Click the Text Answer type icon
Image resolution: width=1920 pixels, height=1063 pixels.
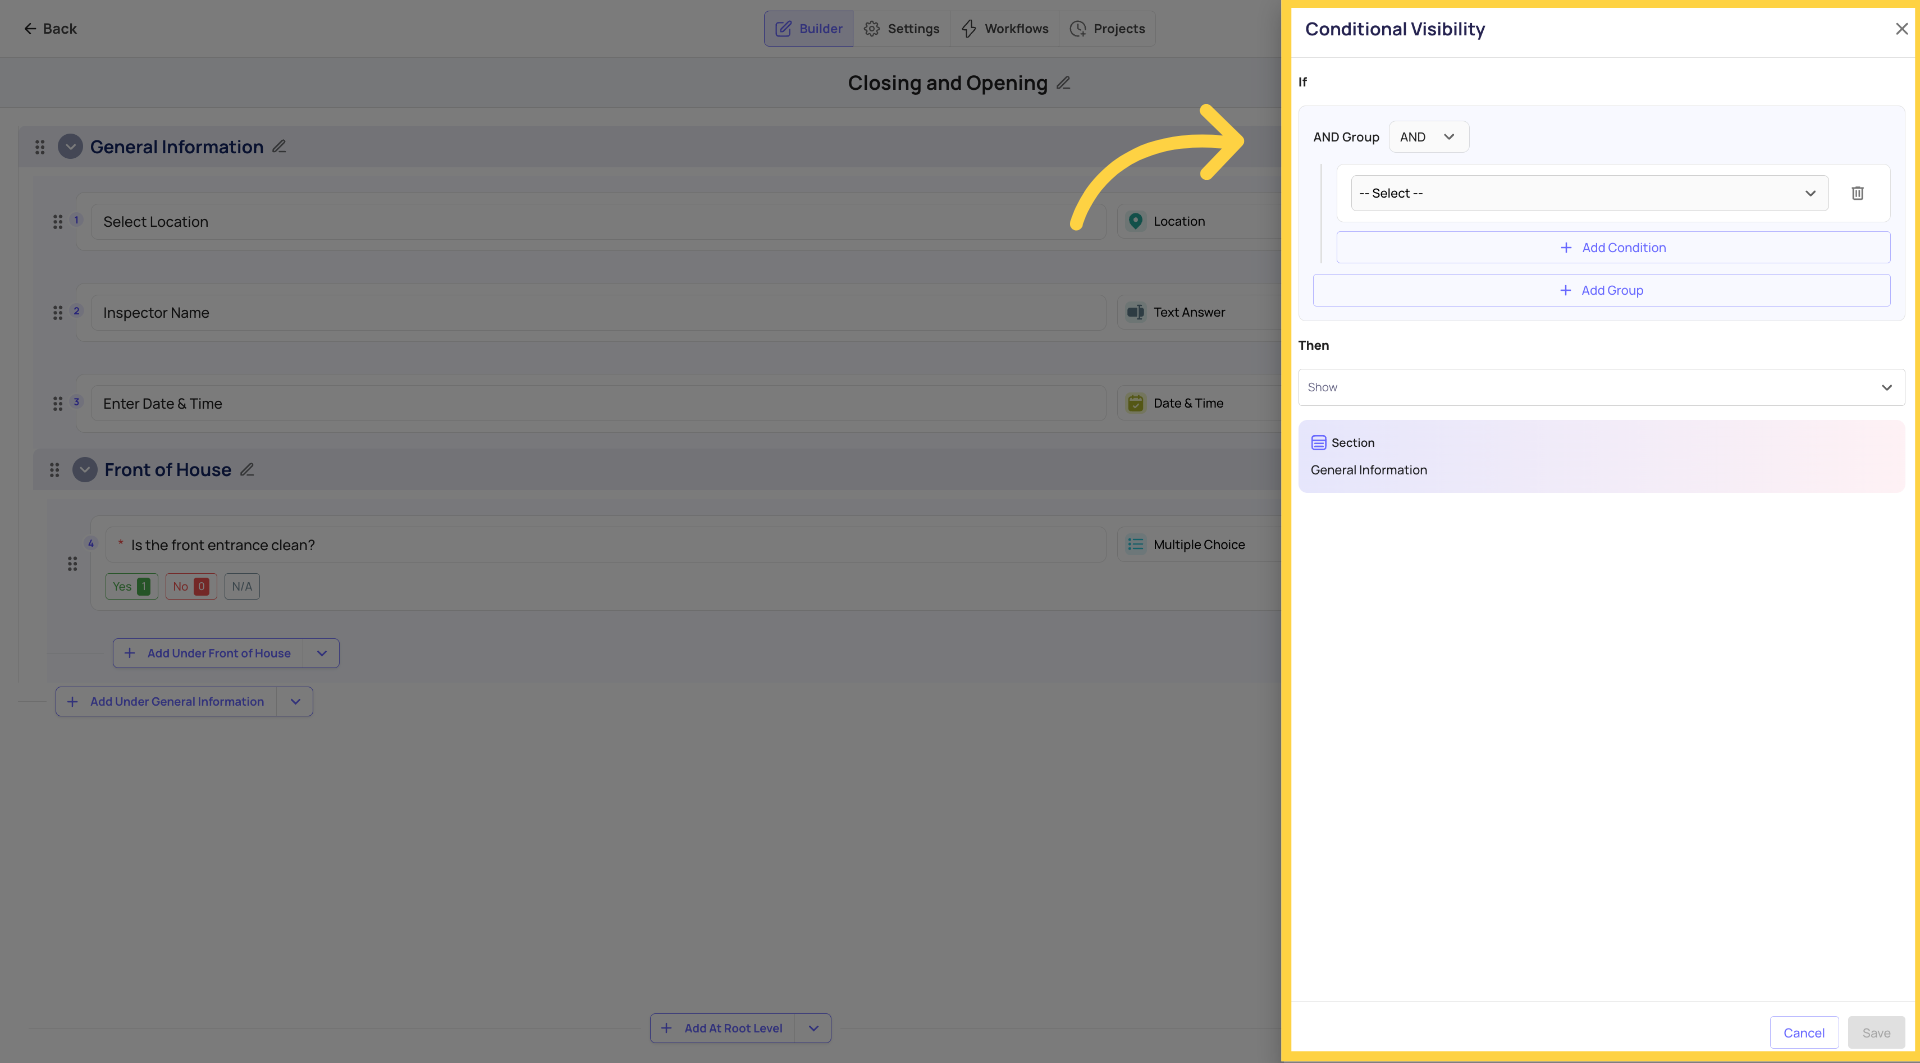1135,312
